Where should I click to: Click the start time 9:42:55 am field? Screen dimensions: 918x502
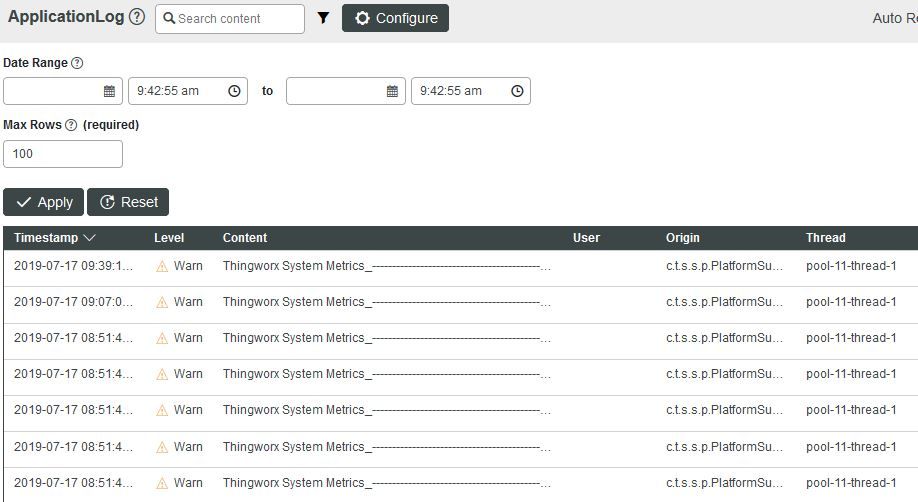pos(188,91)
